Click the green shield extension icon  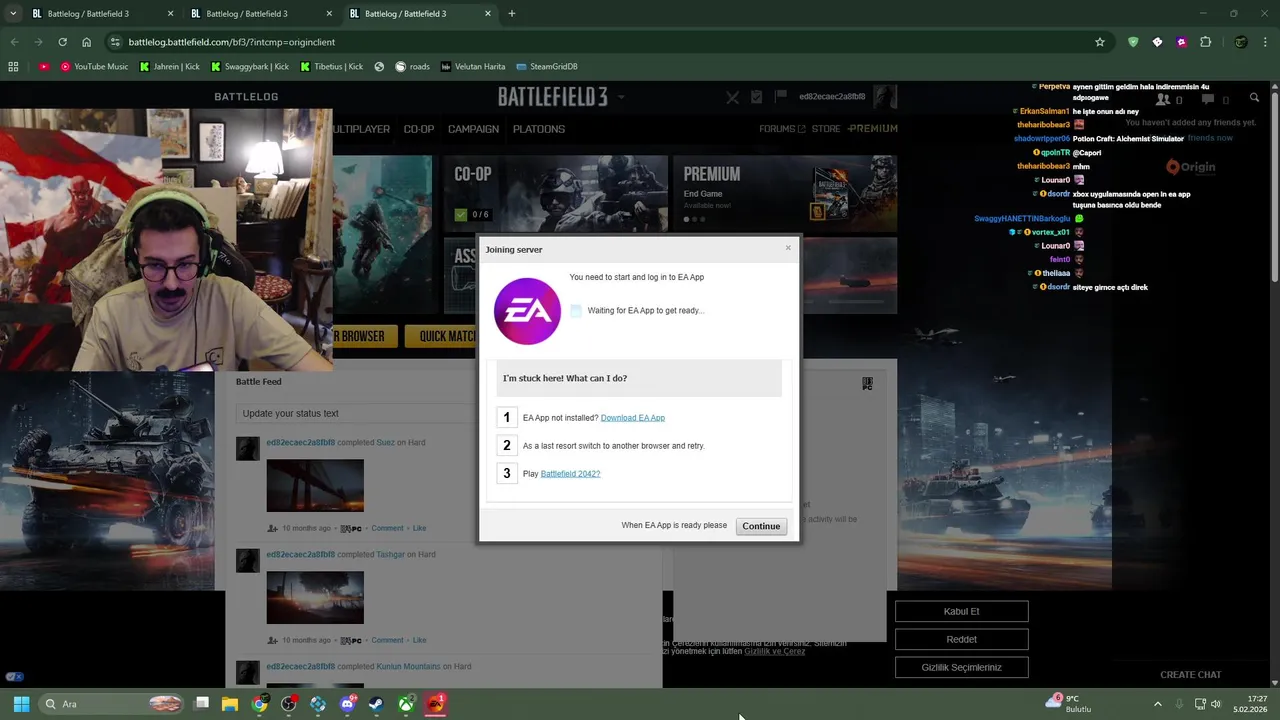pos(1133,42)
